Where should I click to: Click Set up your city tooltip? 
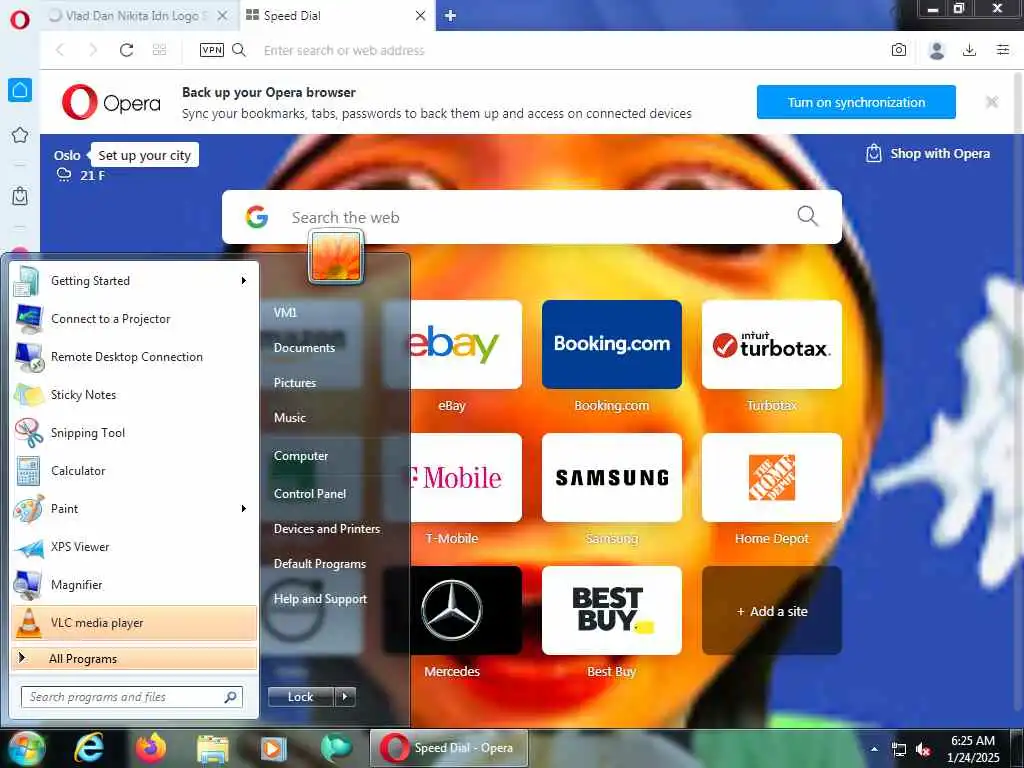click(144, 155)
